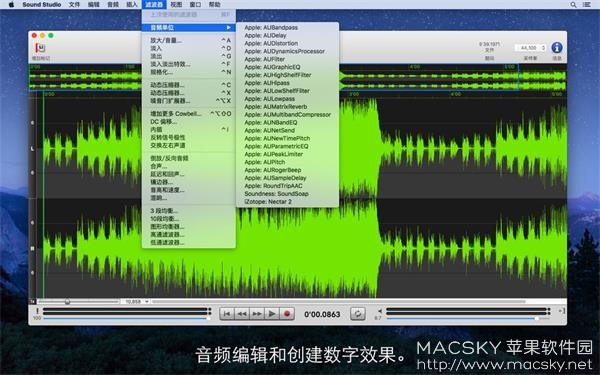
Task: Click the fast-forward transport button
Action: click(x=257, y=314)
